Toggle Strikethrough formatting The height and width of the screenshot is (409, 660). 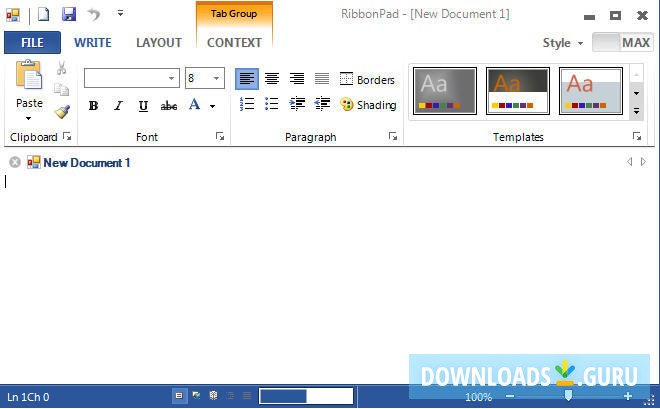coord(168,106)
